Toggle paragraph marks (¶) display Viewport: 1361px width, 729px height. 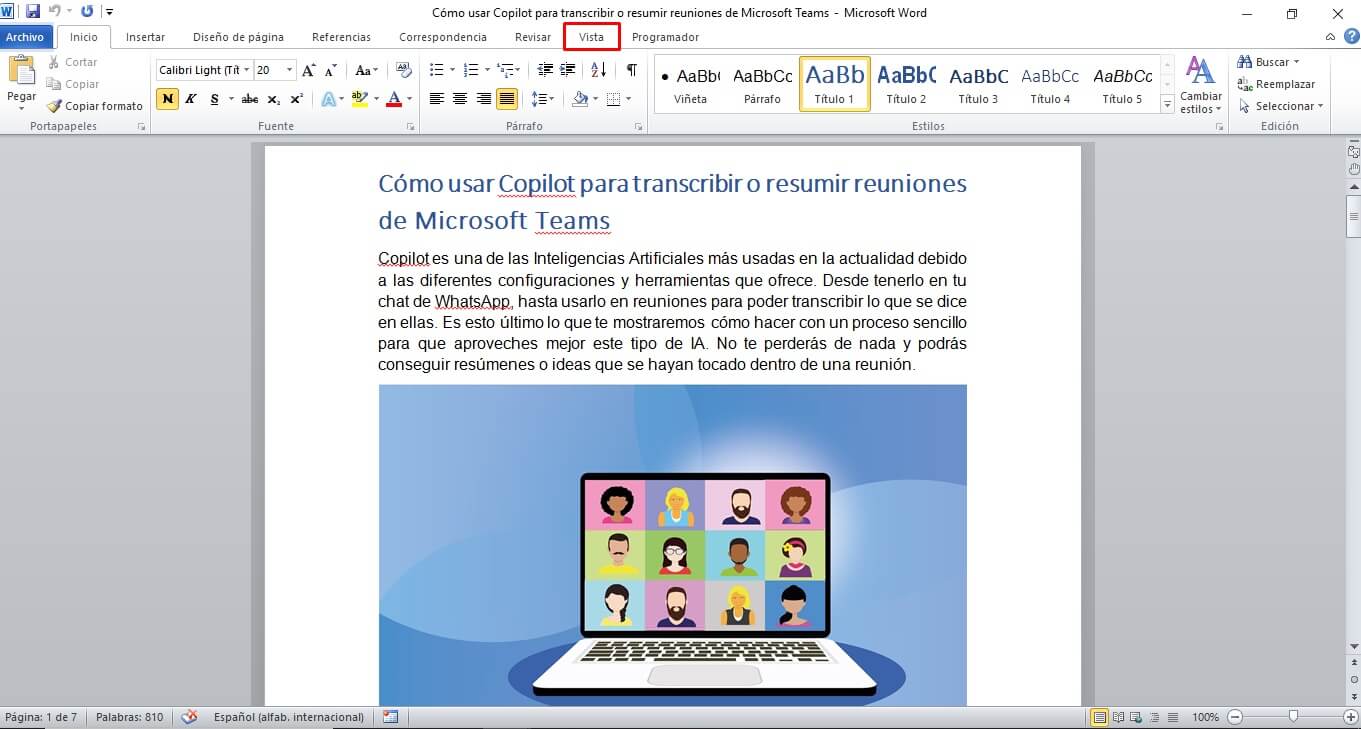point(631,70)
